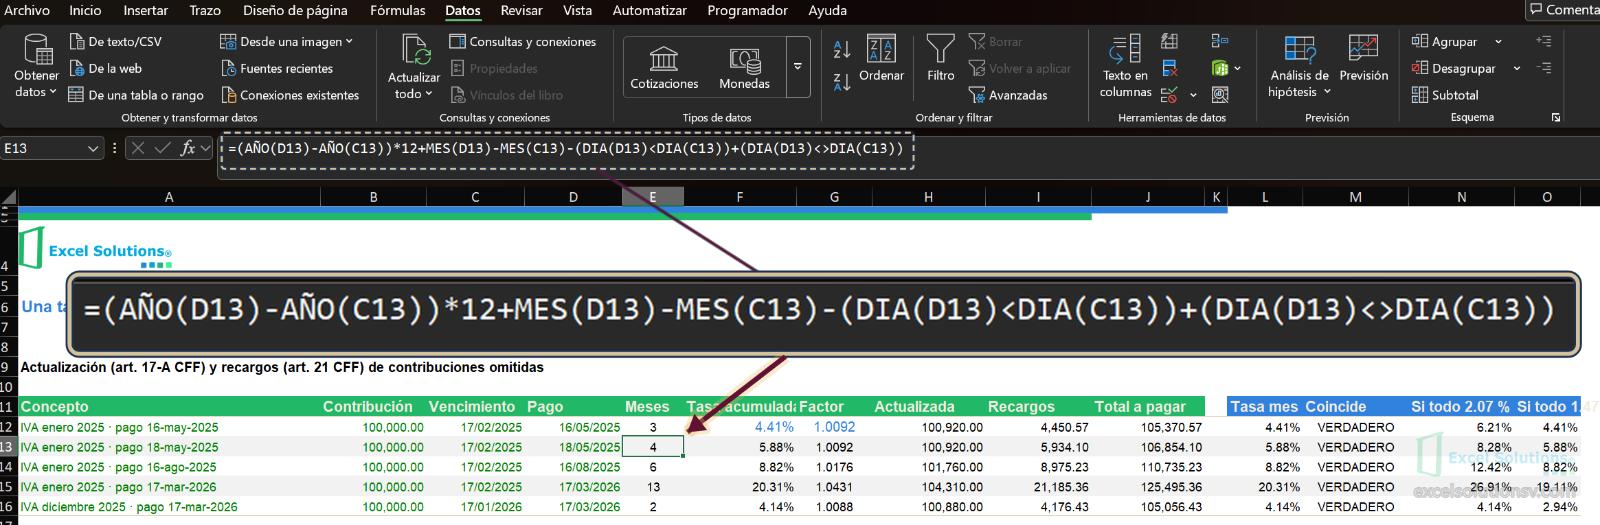This screenshot has height=525, width=1600.
Task: Switch to the Fórmulas tab
Action: 398,10
